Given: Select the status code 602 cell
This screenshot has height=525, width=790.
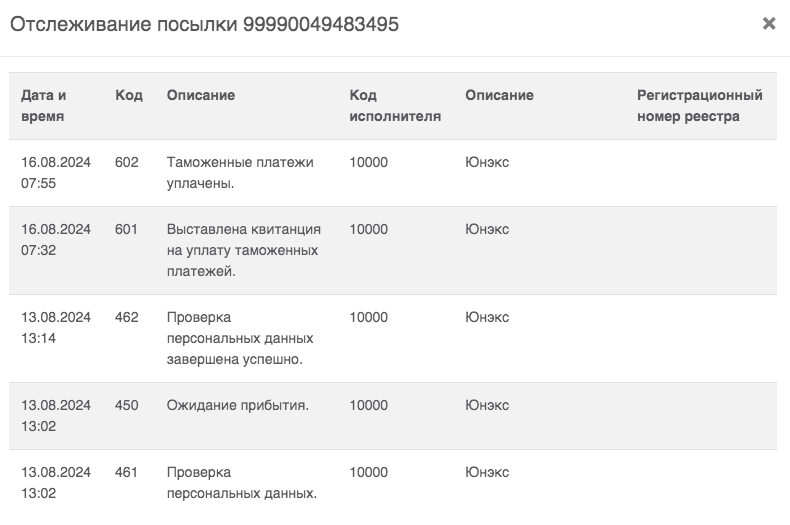Looking at the screenshot, I should pyautogui.click(x=127, y=162).
